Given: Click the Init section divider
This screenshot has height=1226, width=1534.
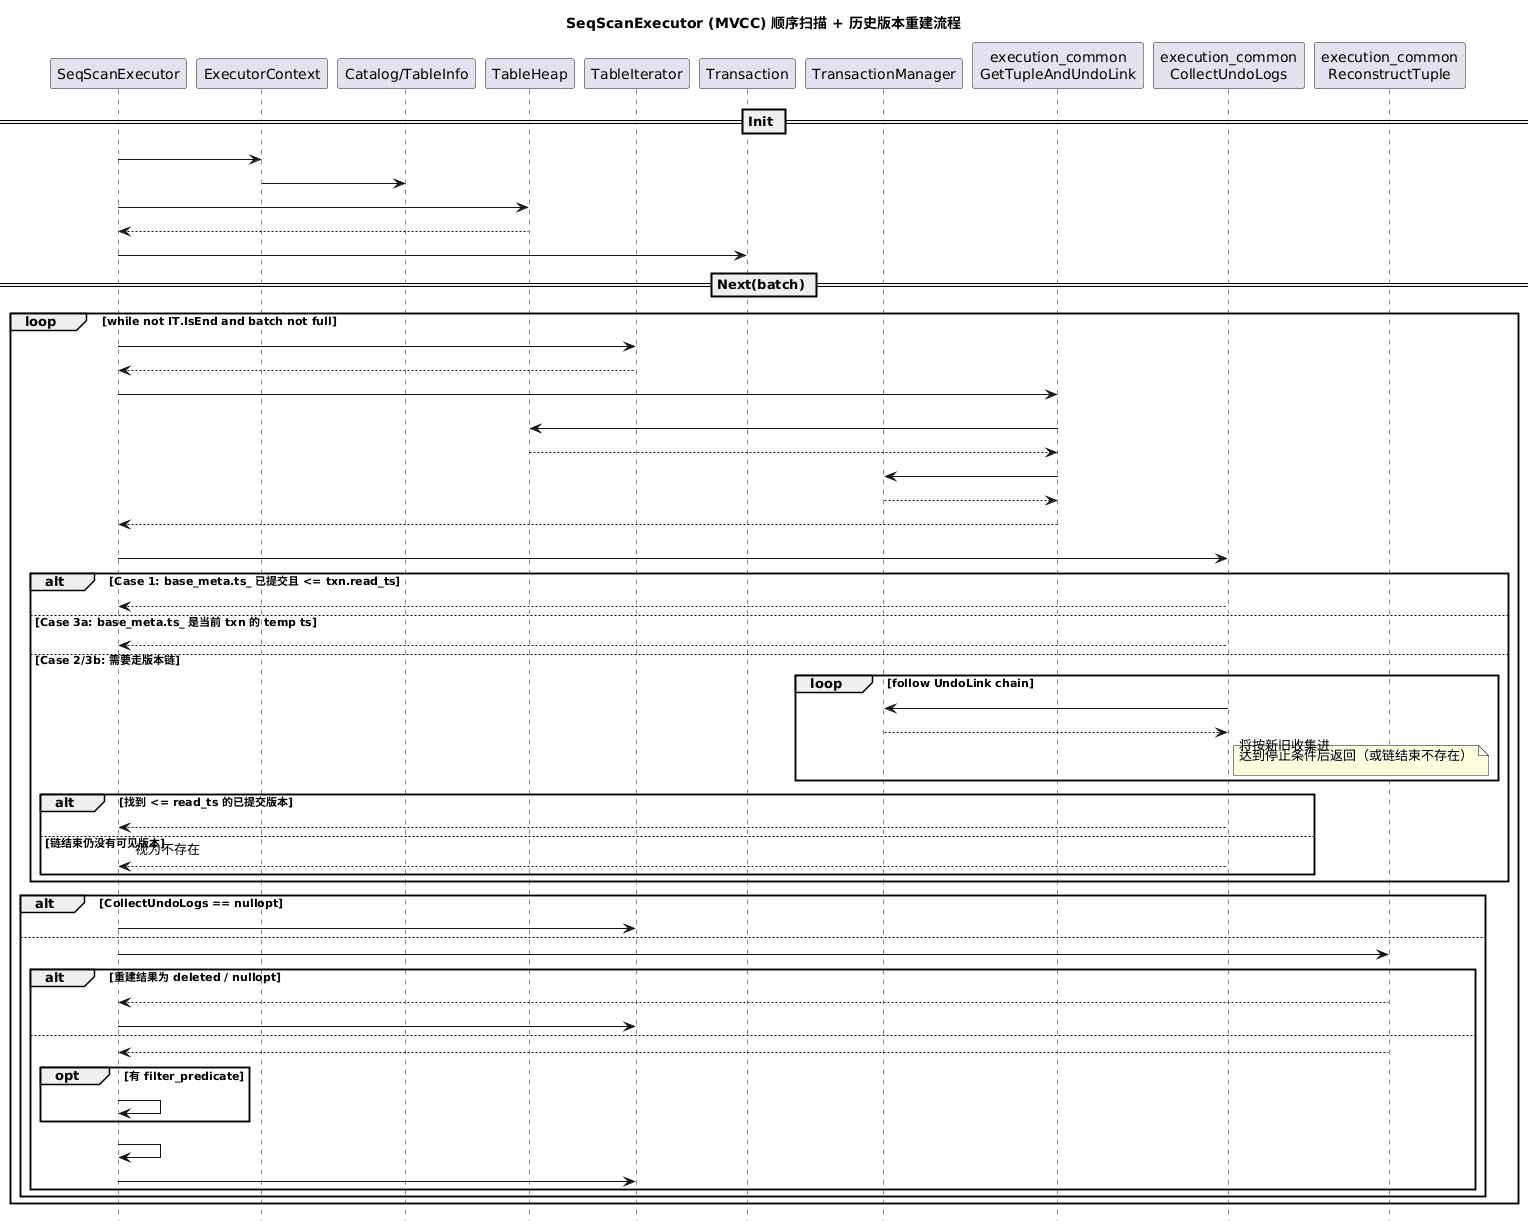Looking at the screenshot, I should 762,121.
